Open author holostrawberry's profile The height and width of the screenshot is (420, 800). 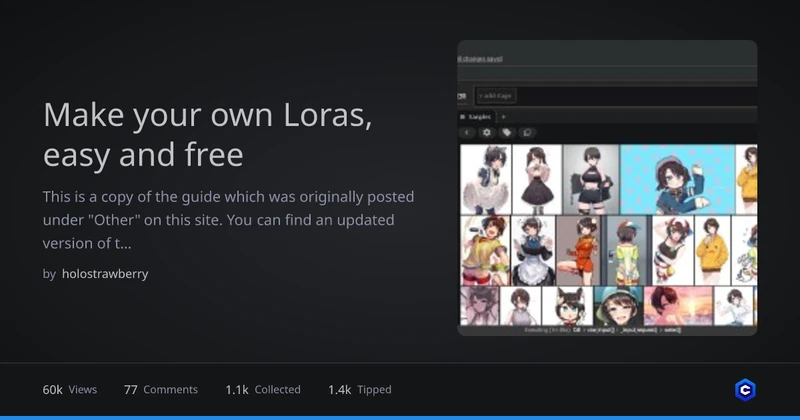pyautogui.click(x=105, y=274)
